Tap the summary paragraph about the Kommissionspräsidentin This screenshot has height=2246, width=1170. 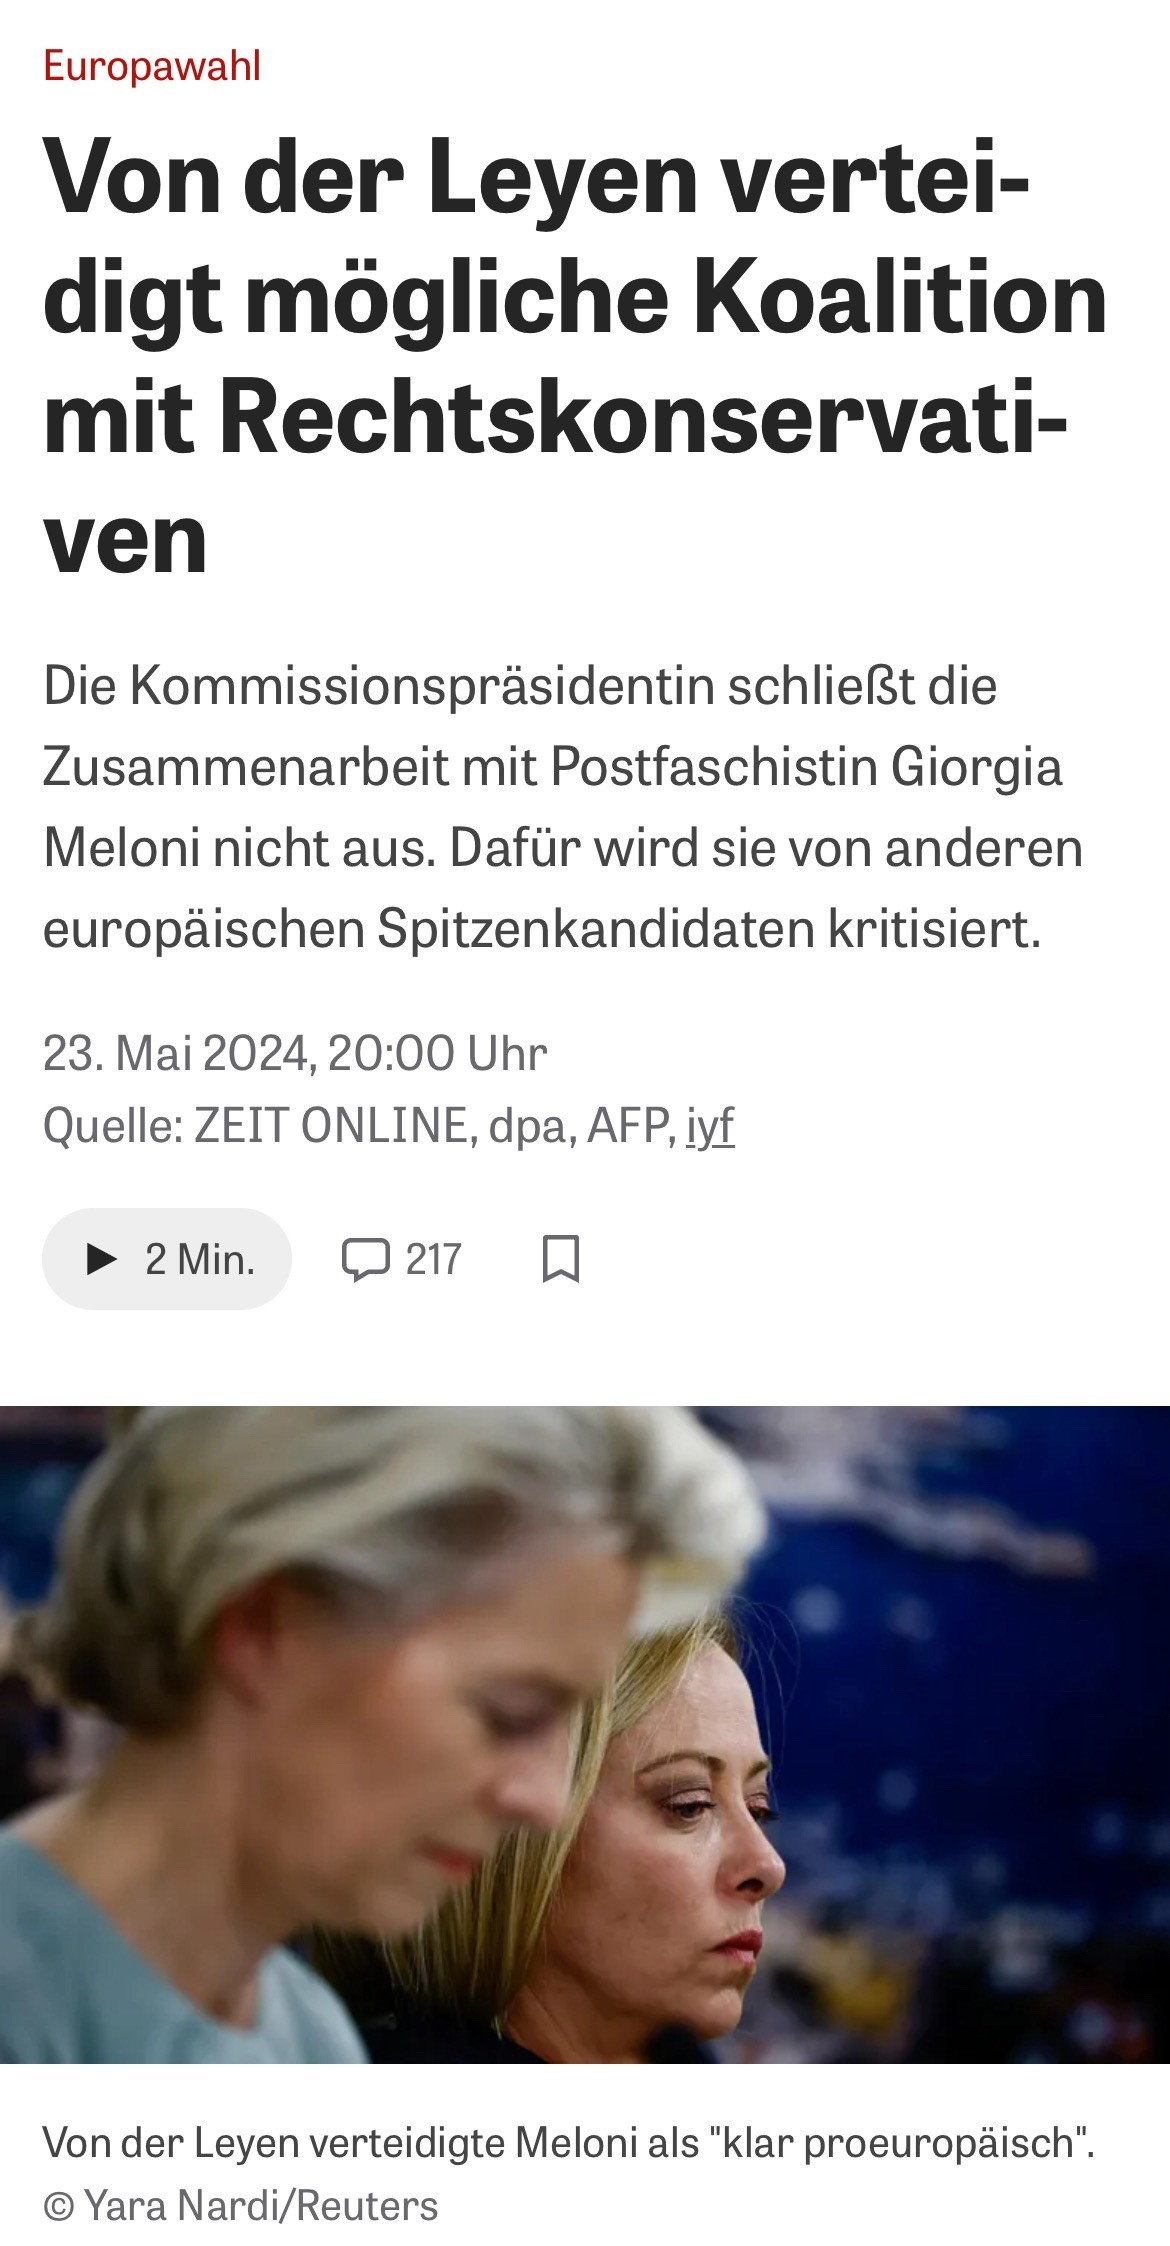(x=563, y=808)
